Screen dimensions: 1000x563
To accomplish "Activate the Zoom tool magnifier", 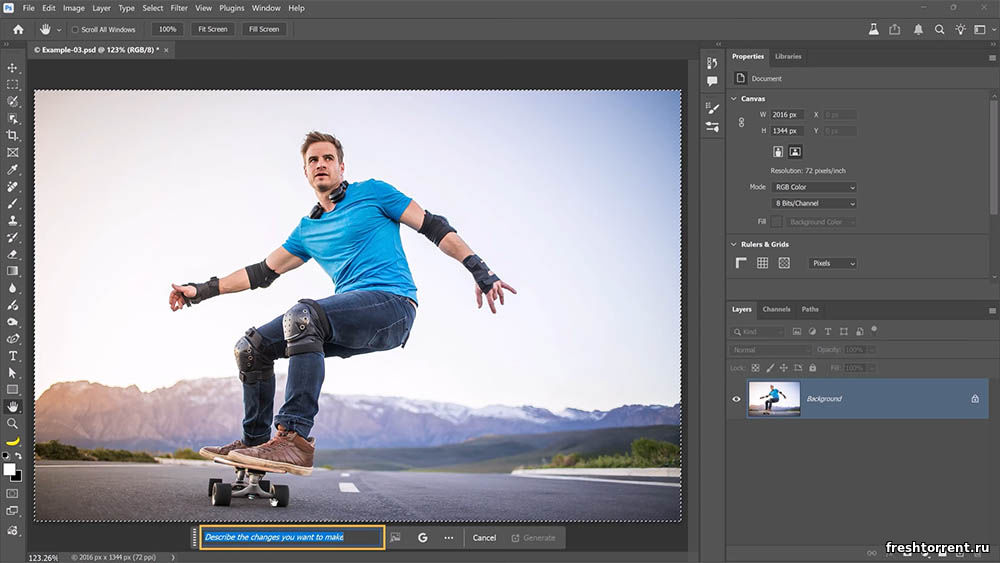I will (x=13, y=423).
